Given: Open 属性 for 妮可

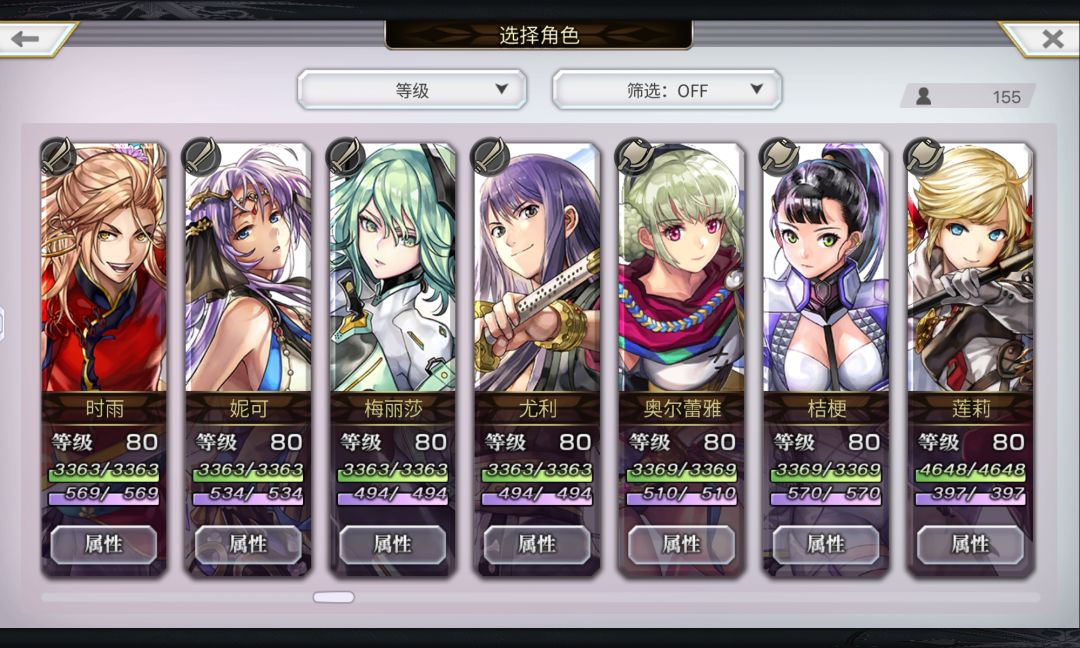Looking at the screenshot, I should (249, 544).
